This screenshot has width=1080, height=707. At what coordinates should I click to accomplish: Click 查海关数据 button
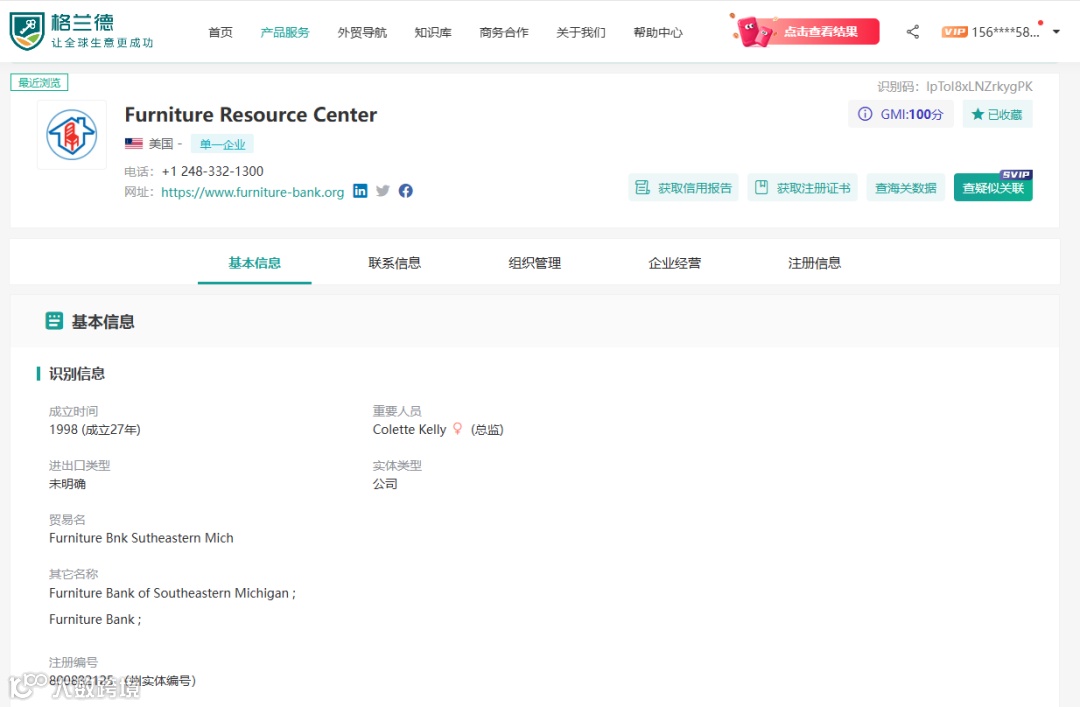pos(906,187)
